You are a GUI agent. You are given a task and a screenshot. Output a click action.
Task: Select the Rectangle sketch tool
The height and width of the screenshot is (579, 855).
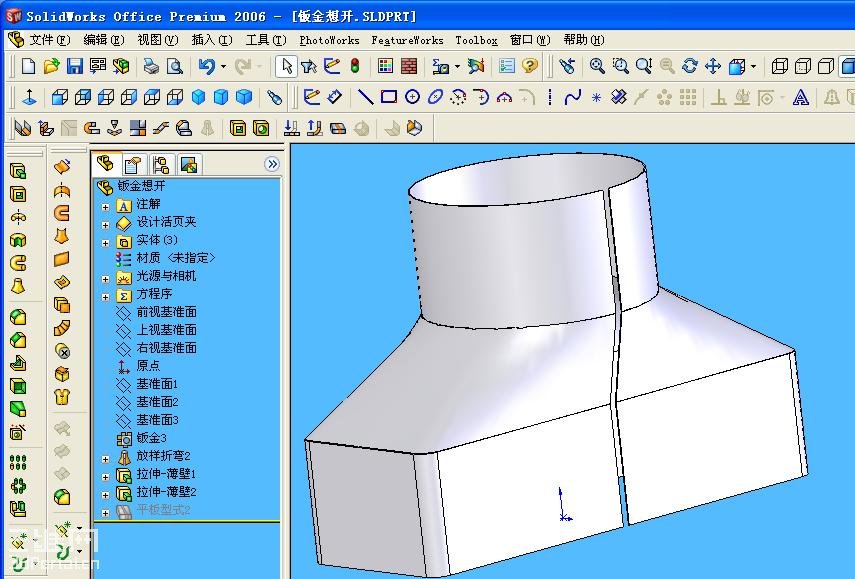[x=389, y=98]
